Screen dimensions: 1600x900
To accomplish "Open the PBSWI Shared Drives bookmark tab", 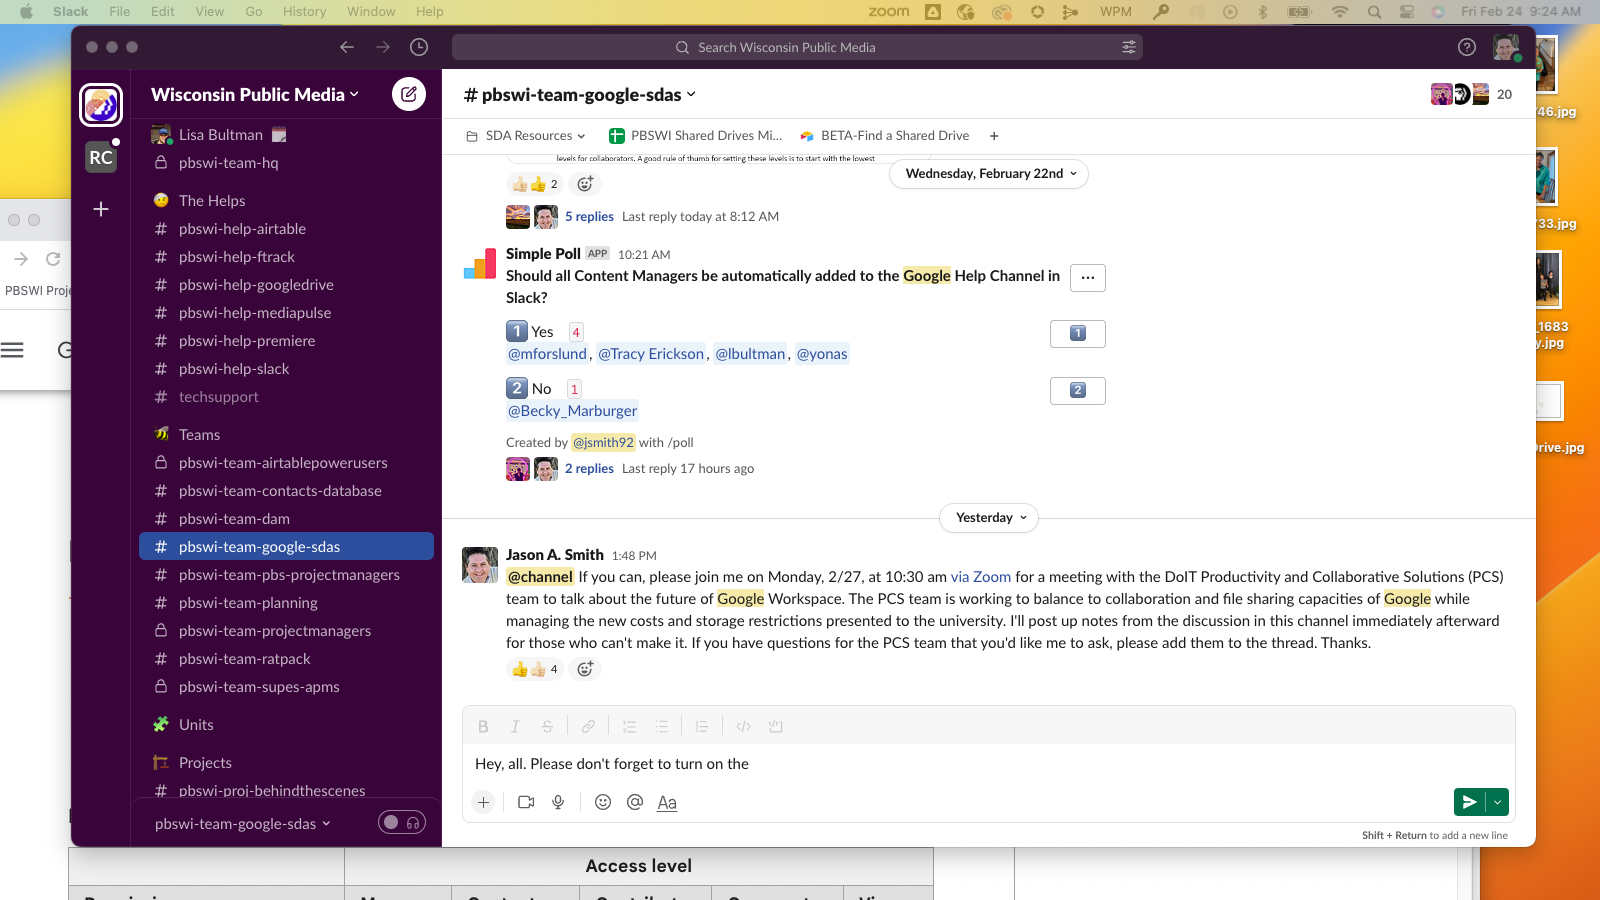I will coord(696,136).
